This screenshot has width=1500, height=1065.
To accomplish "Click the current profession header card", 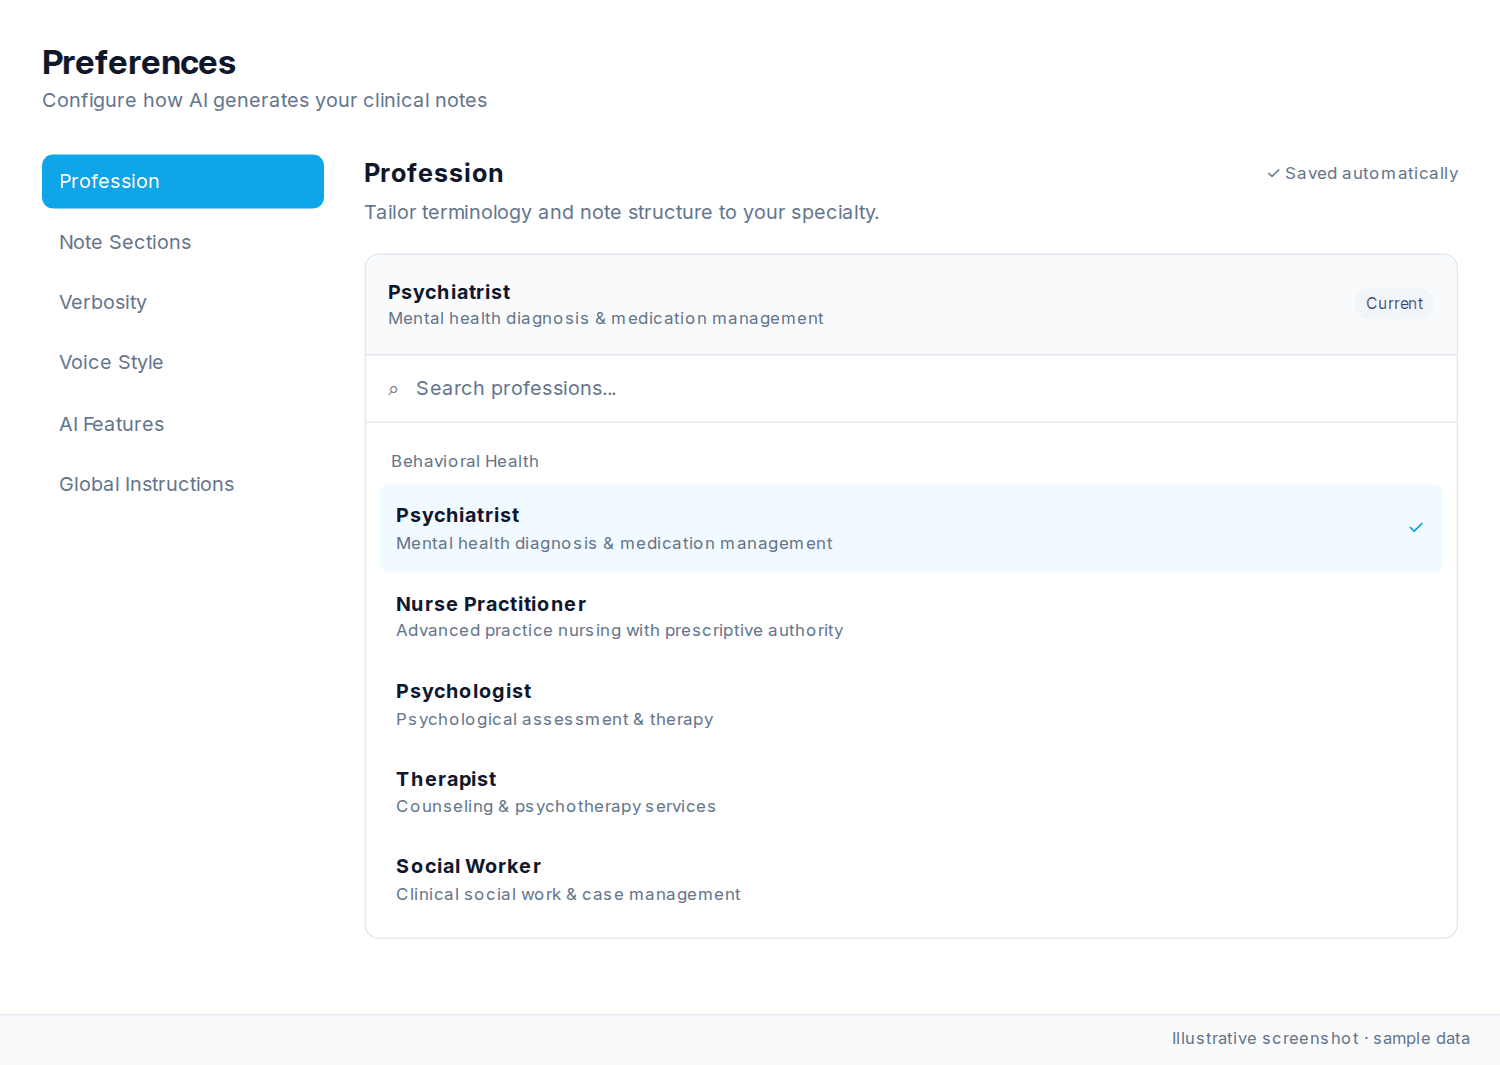I will (911, 305).
